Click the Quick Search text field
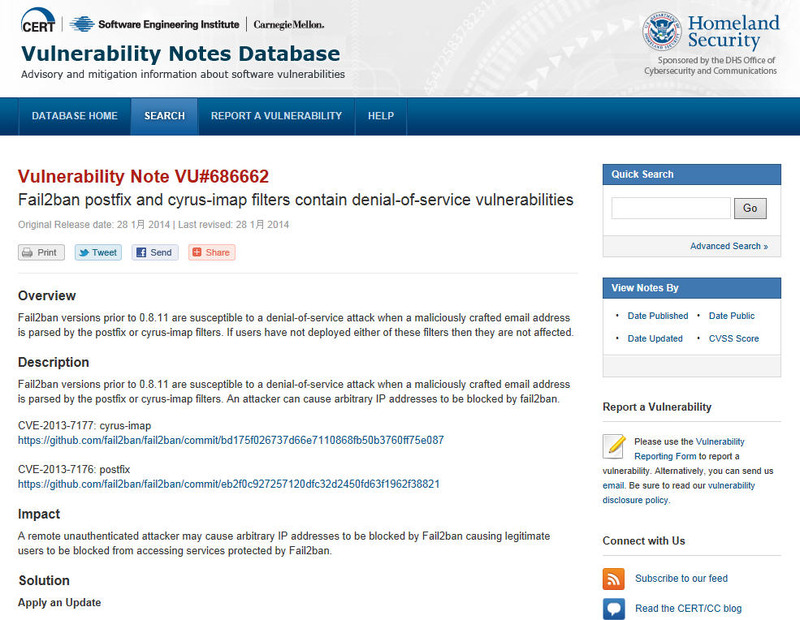 click(x=670, y=208)
